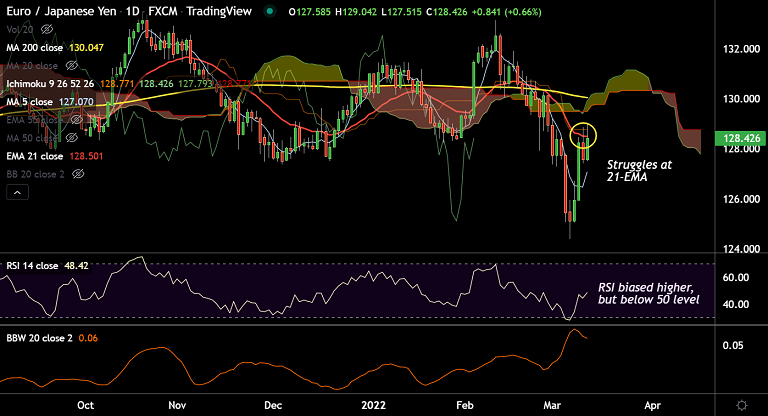This screenshot has height=416, width=768.
Task: Click the Apr label on time axis
Action: 652,405
